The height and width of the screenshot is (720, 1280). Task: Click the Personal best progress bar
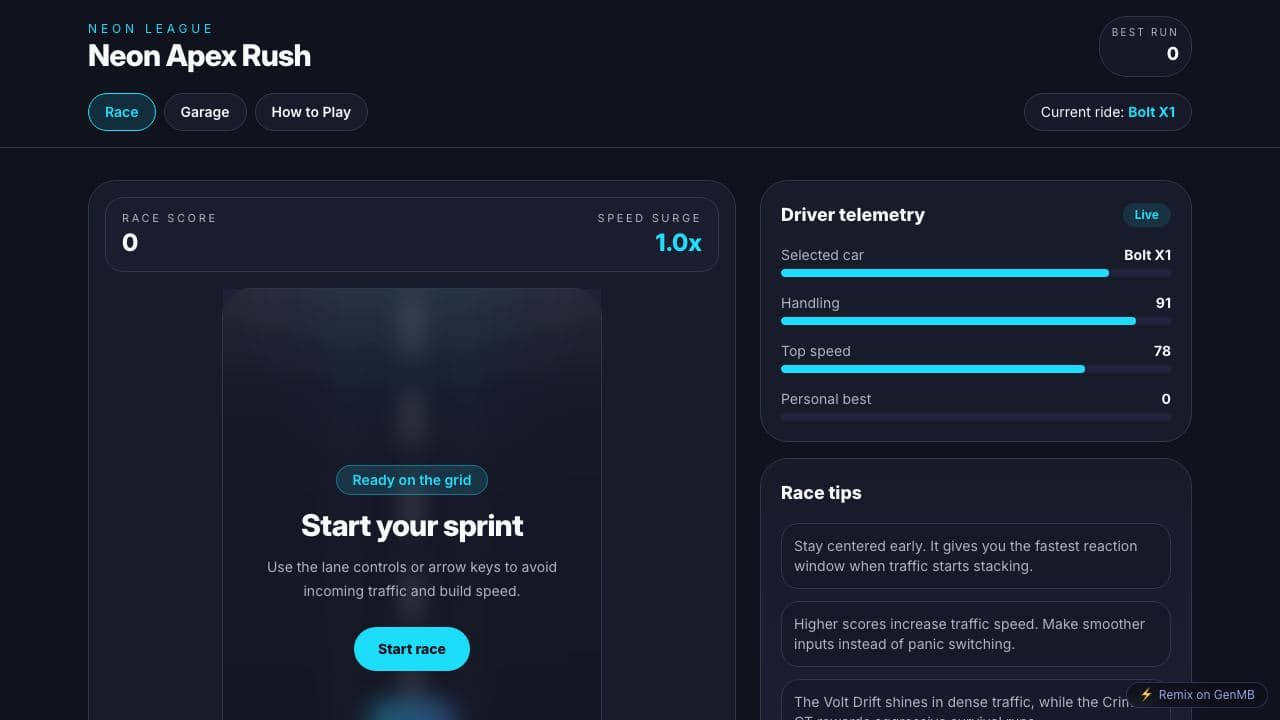click(976, 417)
